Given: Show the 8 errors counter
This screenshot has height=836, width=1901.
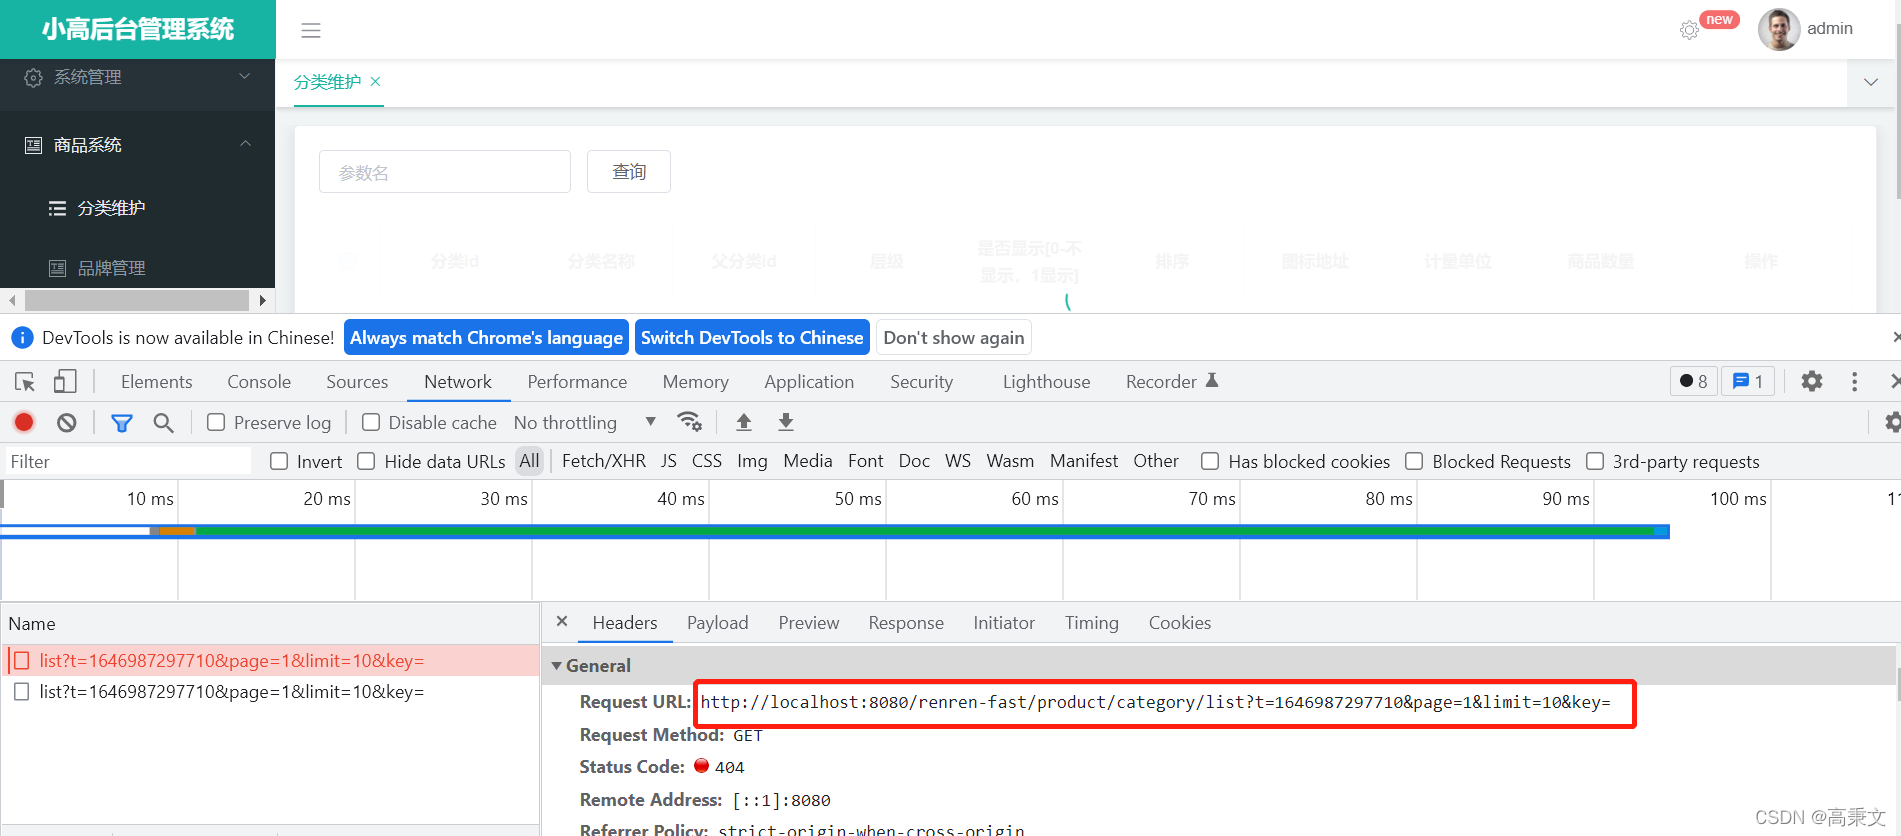Looking at the screenshot, I should pos(1694,381).
